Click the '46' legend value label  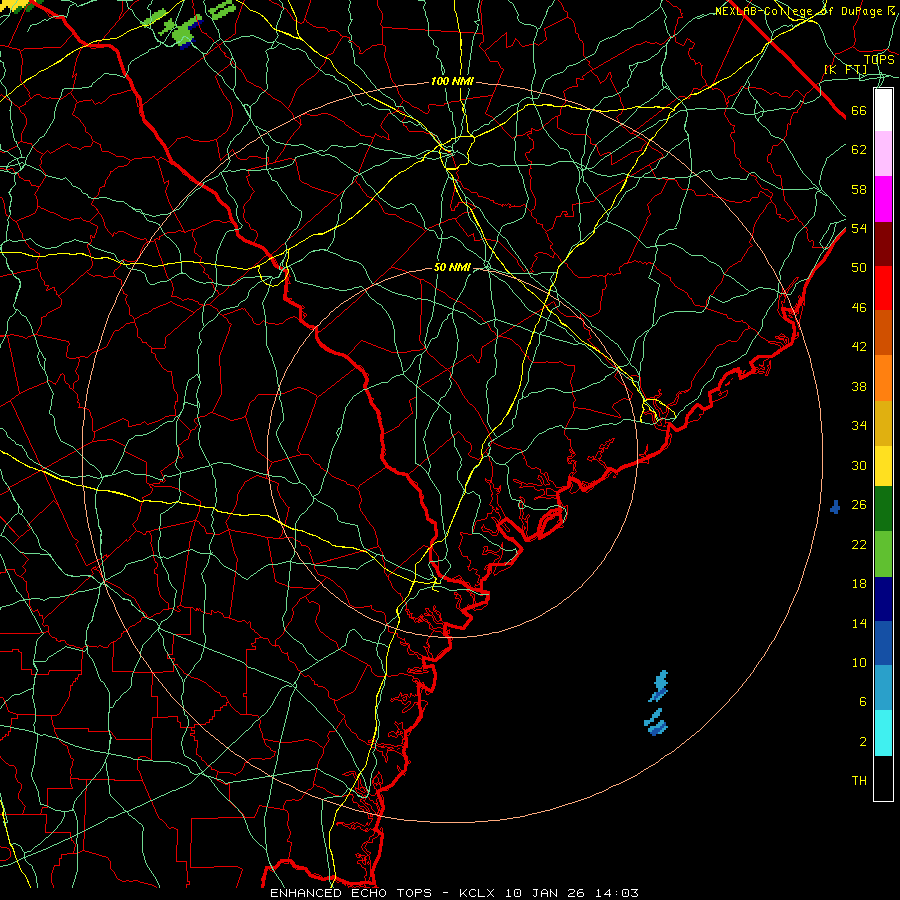(x=859, y=308)
